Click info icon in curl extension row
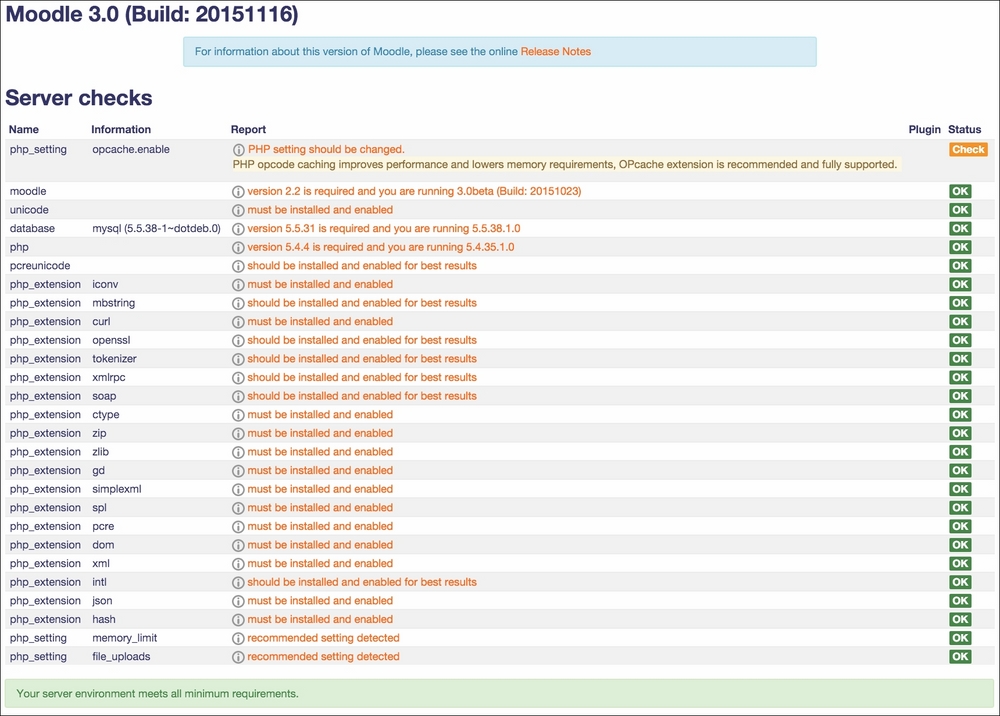This screenshot has height=716, width=1000. point(238,321)
